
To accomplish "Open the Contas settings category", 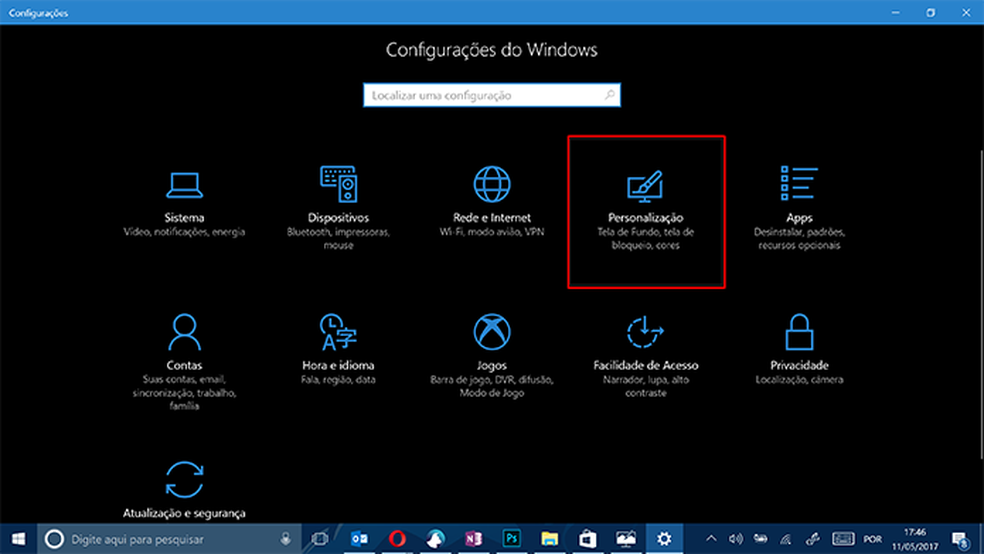I will pyautogui.click(x=184, y=363).
